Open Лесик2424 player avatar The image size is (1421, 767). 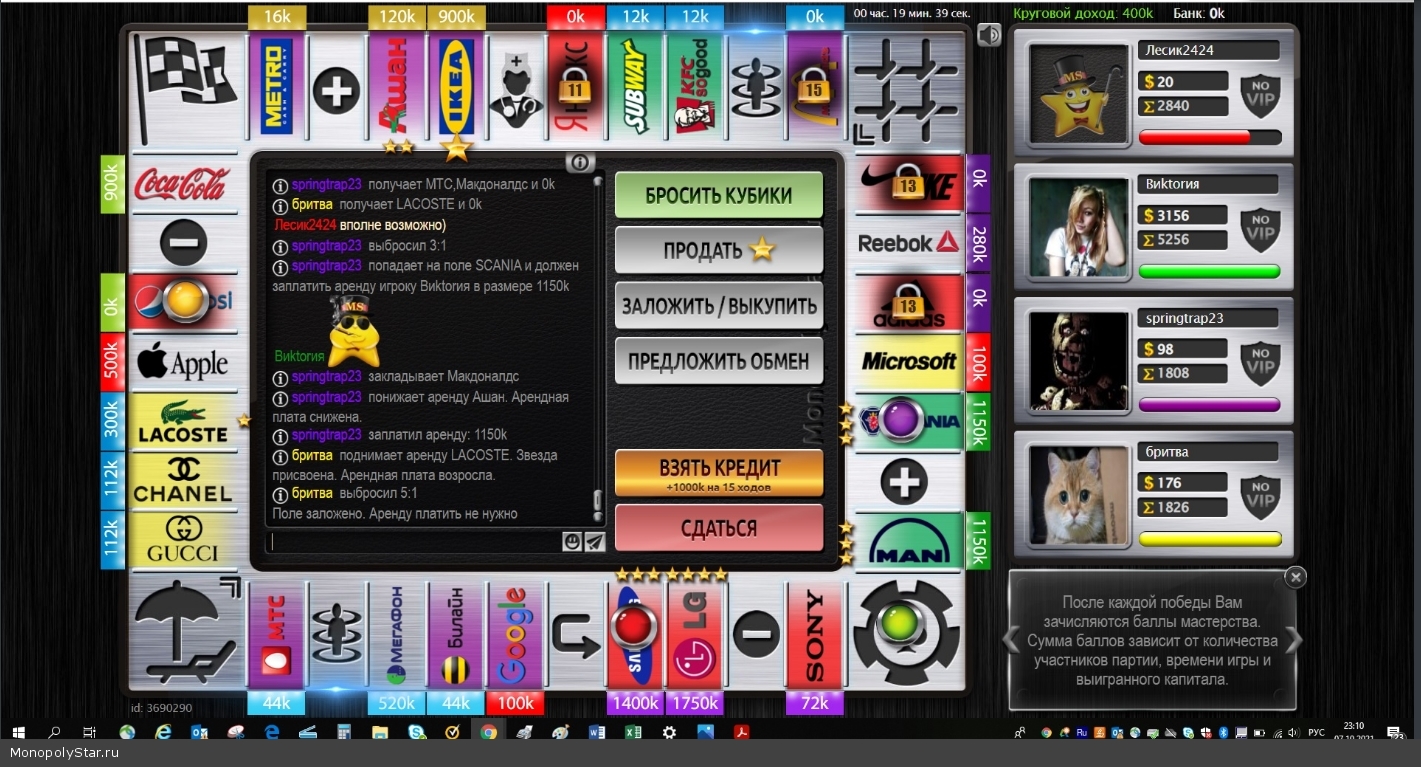click(x=1079, y=93)
